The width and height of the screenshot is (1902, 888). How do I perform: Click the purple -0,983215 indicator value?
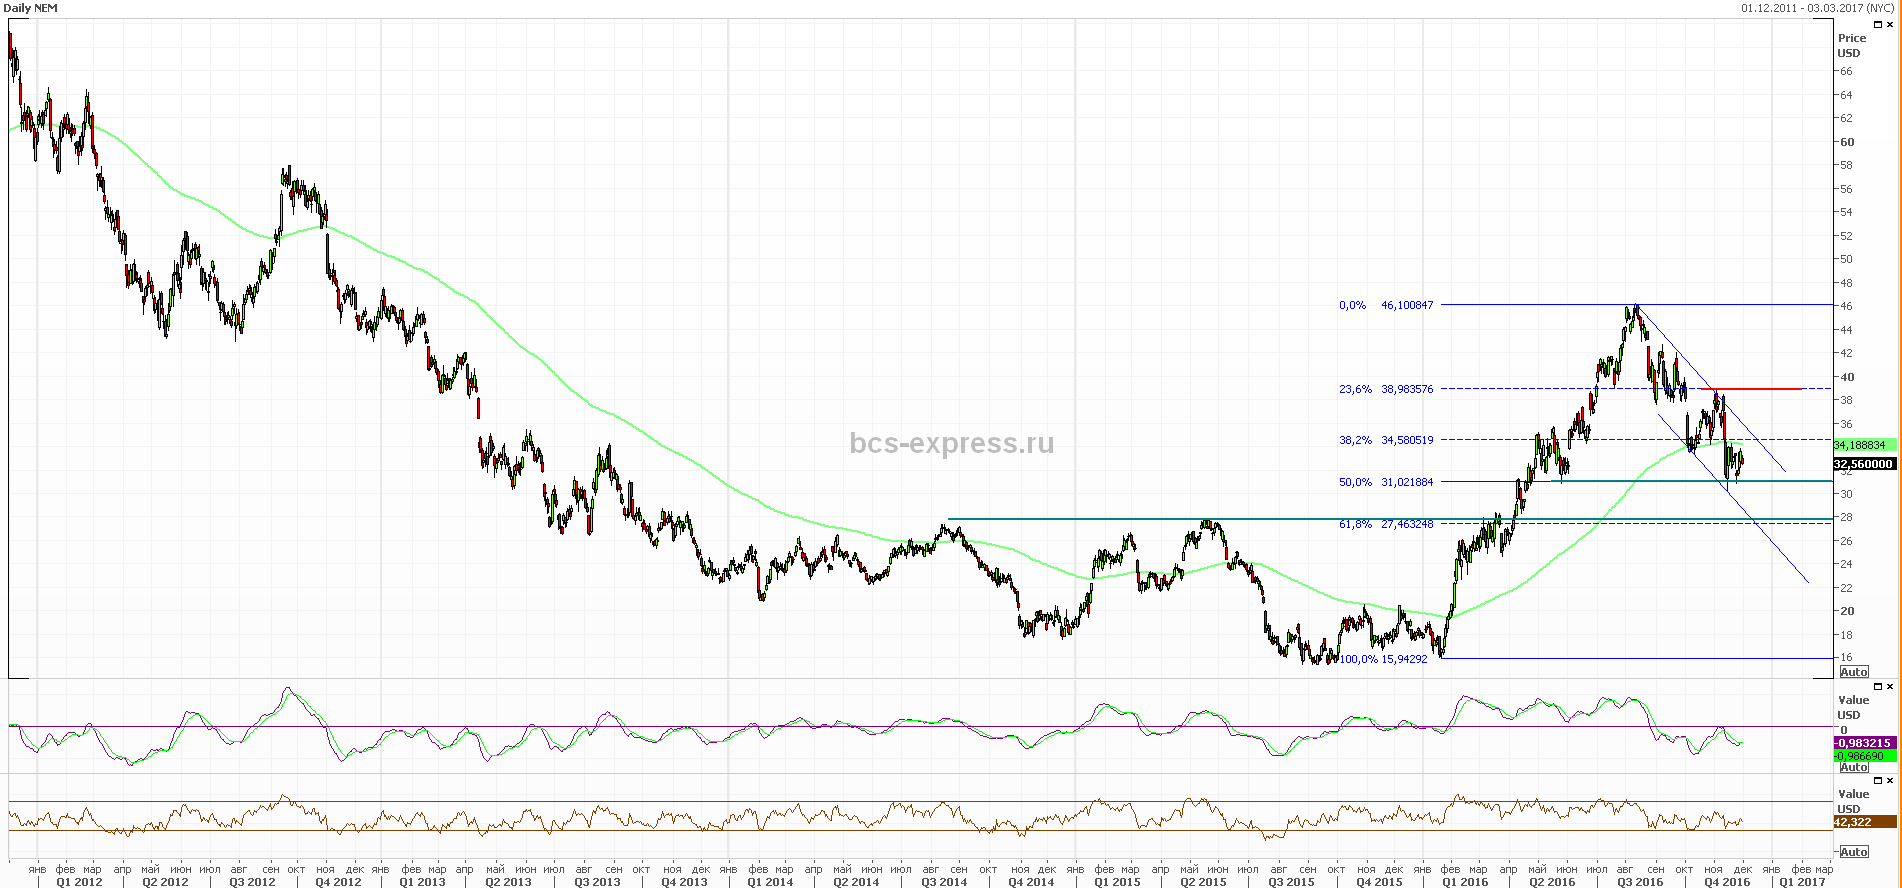(1862, 743)
